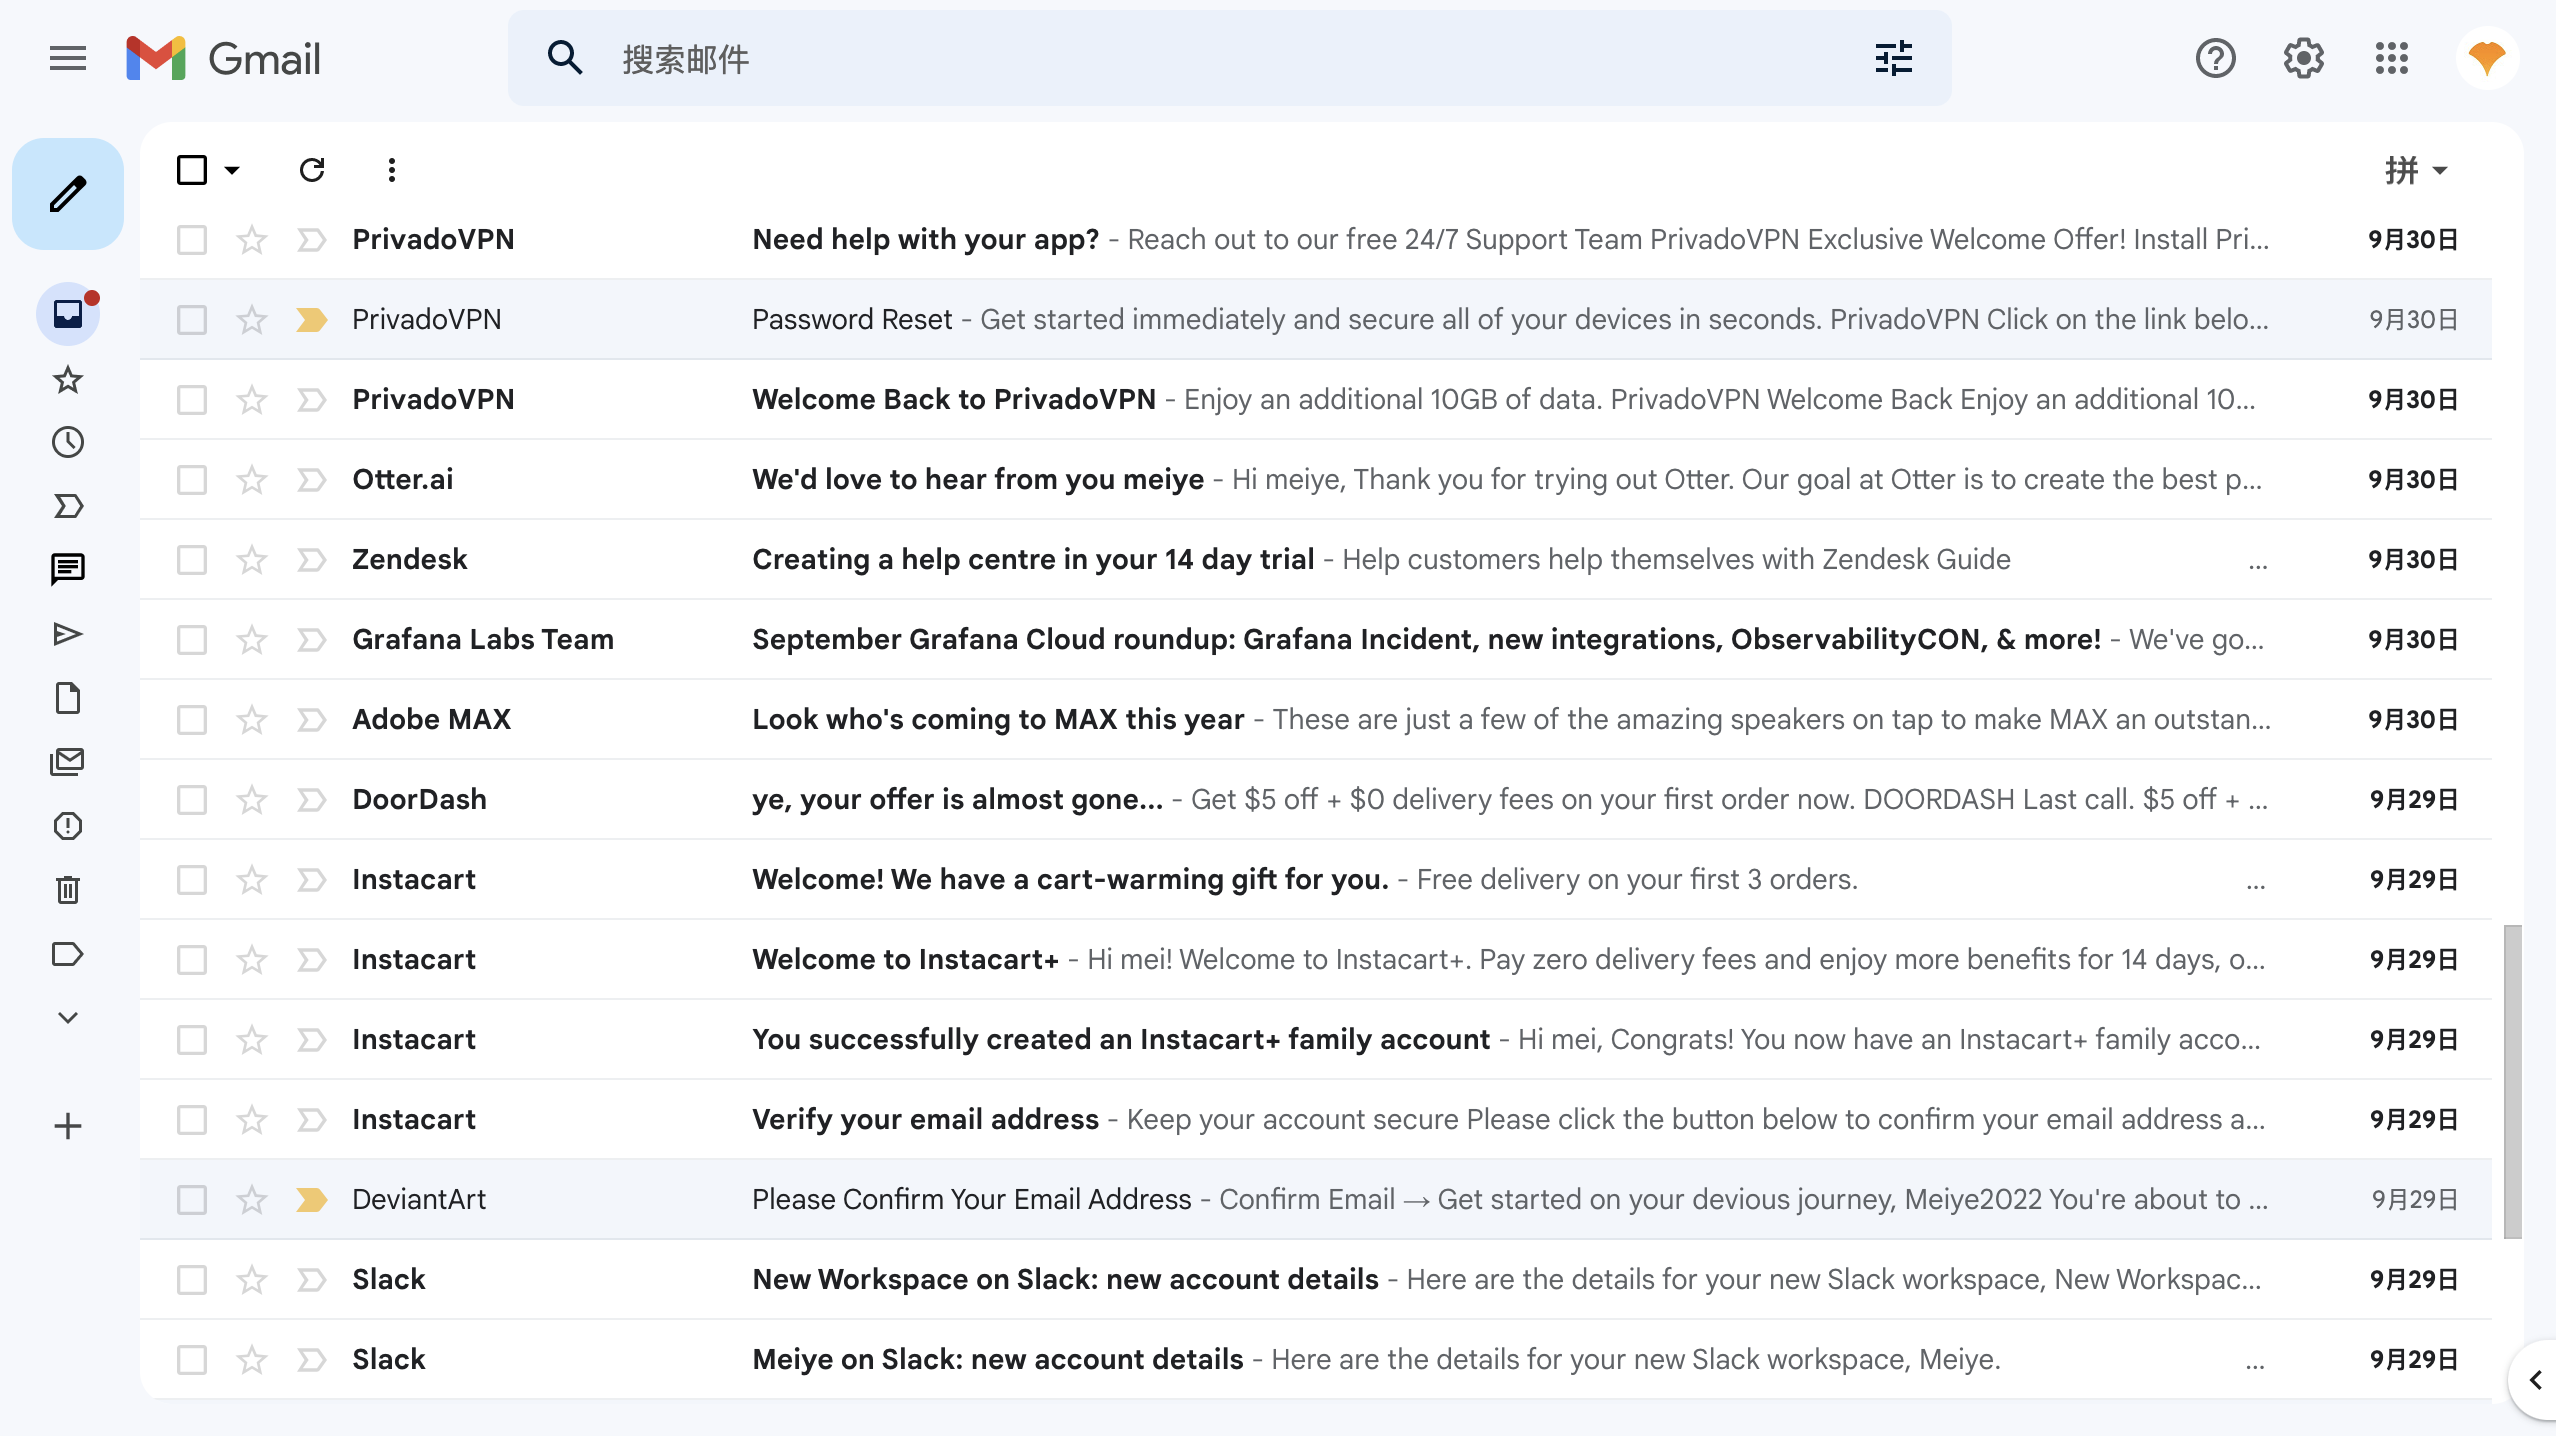Click the search mail input field
Viewport: 2556px width, 1436px height.
[x=1230, y=58]
